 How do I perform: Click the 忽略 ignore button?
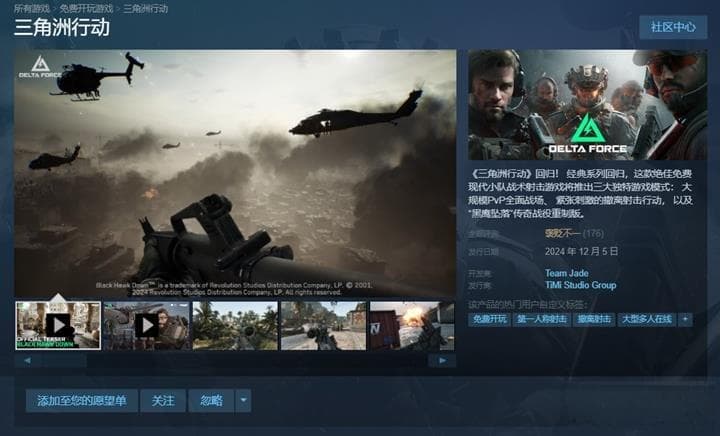click(x=211, y=401)
